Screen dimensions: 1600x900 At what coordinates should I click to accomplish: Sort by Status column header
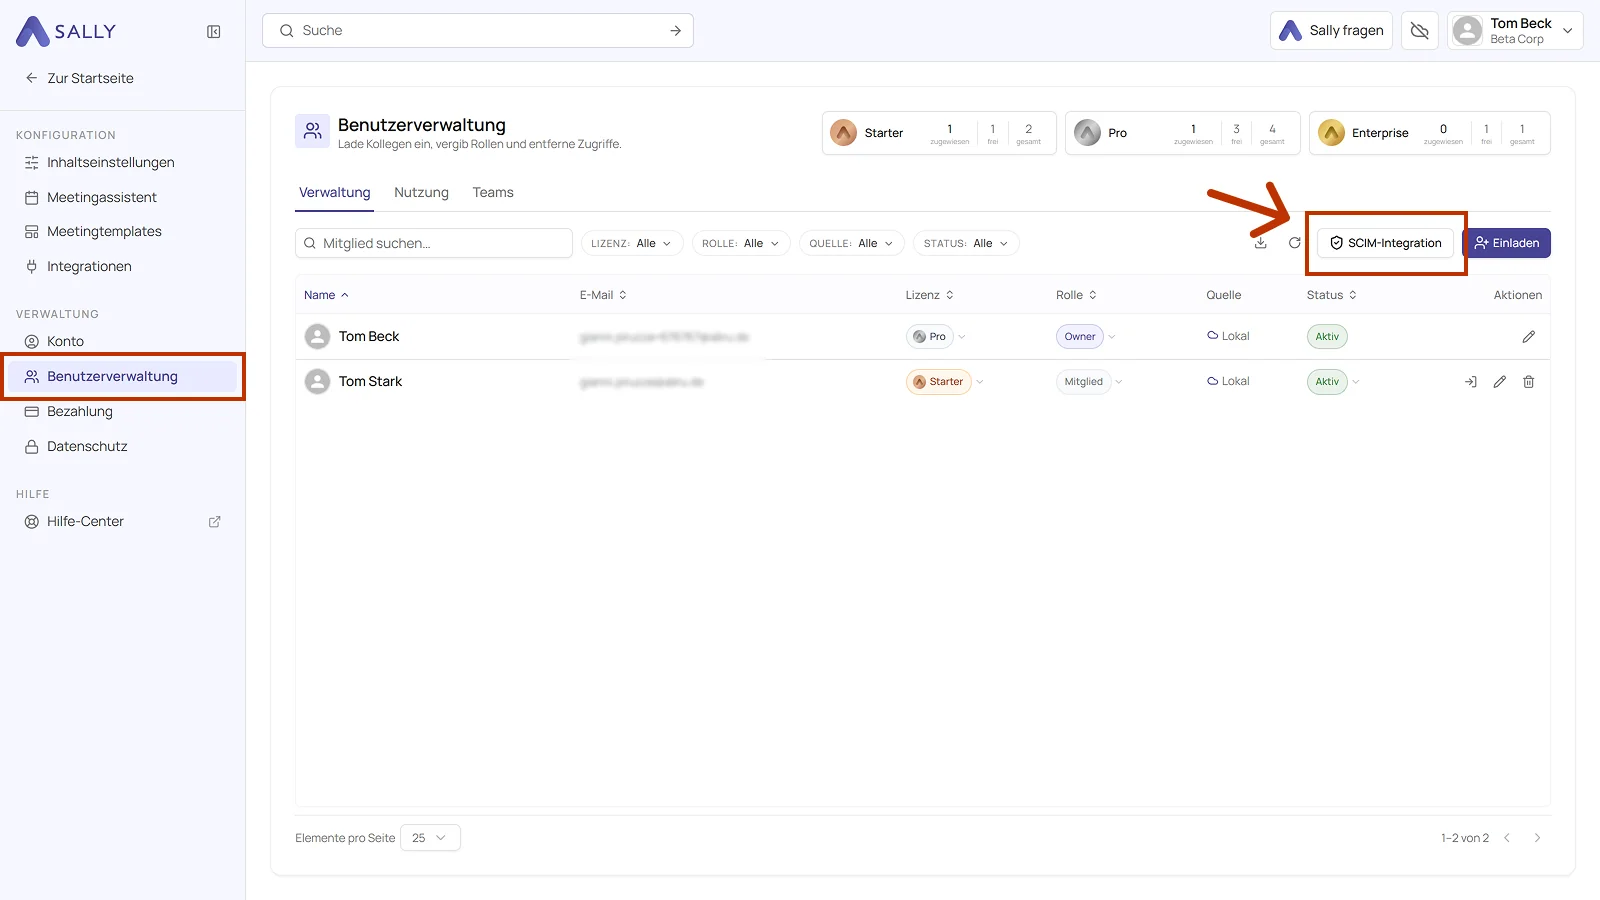click(1332, 295)
